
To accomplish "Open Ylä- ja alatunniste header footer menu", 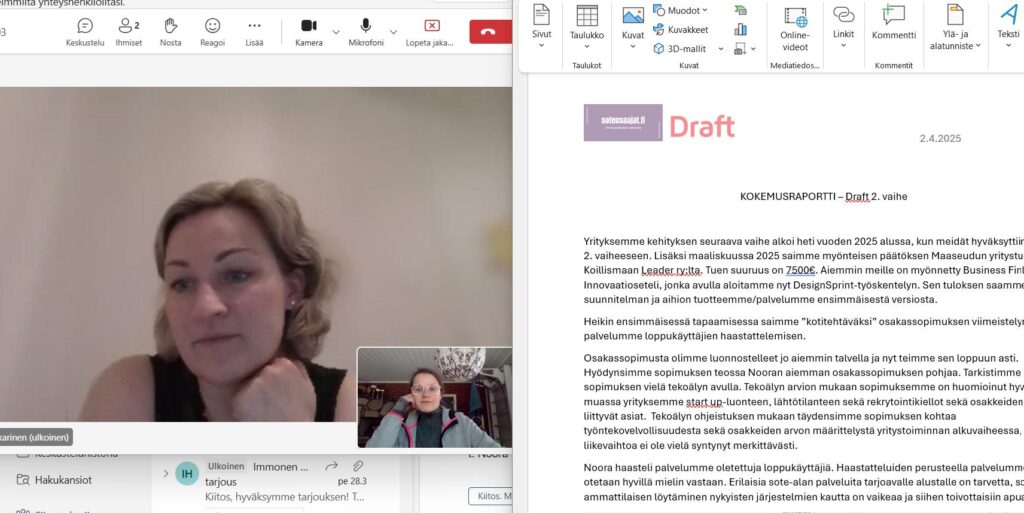I will [955, 28].
